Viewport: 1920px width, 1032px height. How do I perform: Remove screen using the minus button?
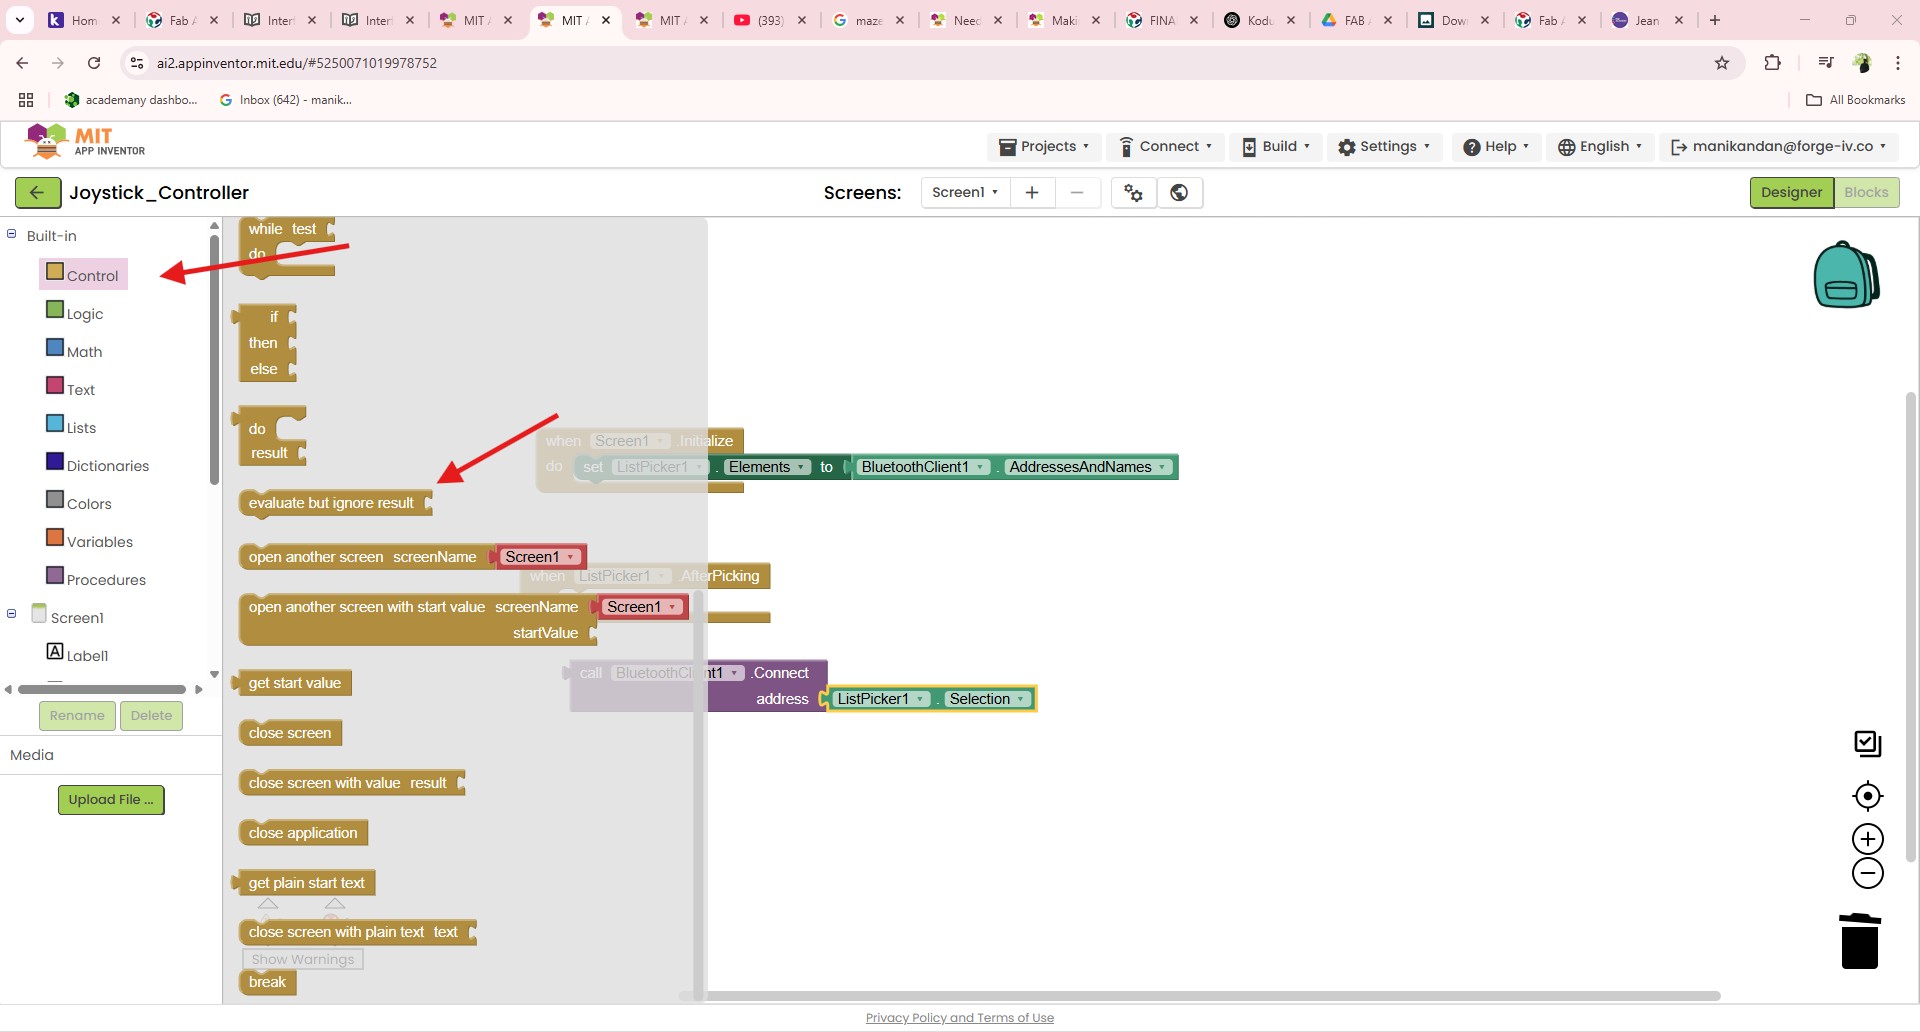(x=1077, y=193)
